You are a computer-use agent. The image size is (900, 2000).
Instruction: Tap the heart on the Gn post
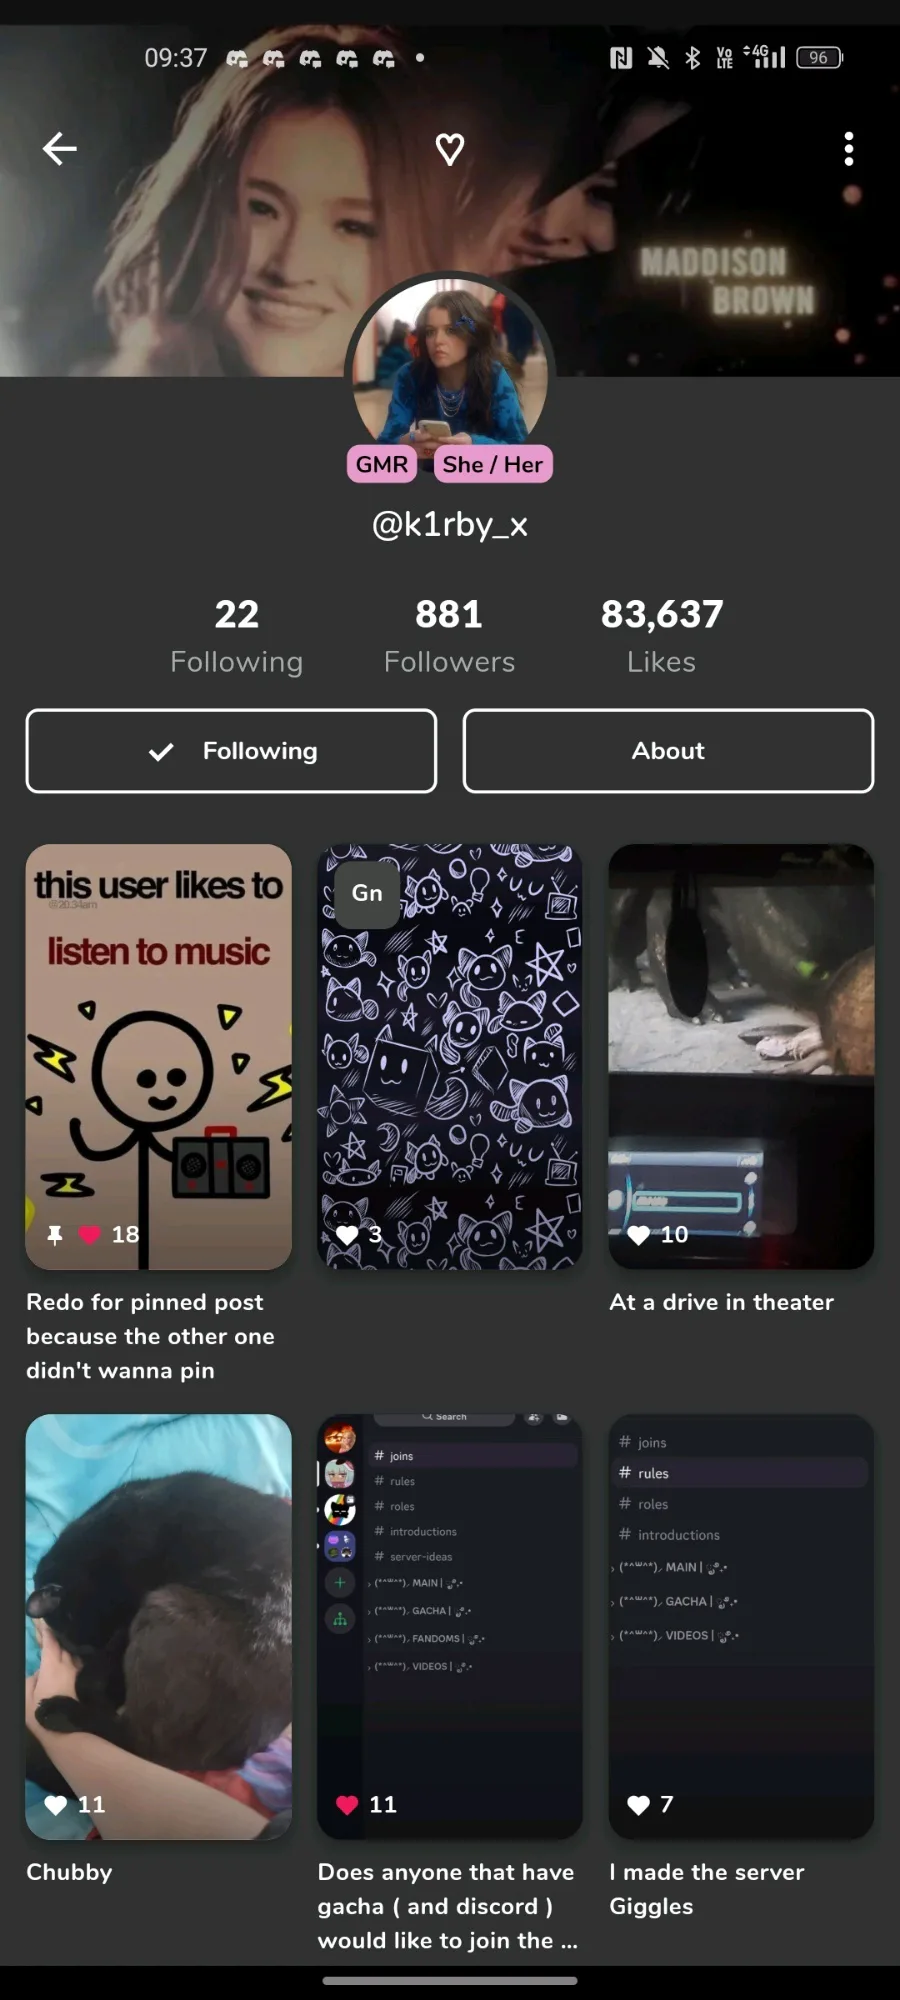click(347, 1235)
